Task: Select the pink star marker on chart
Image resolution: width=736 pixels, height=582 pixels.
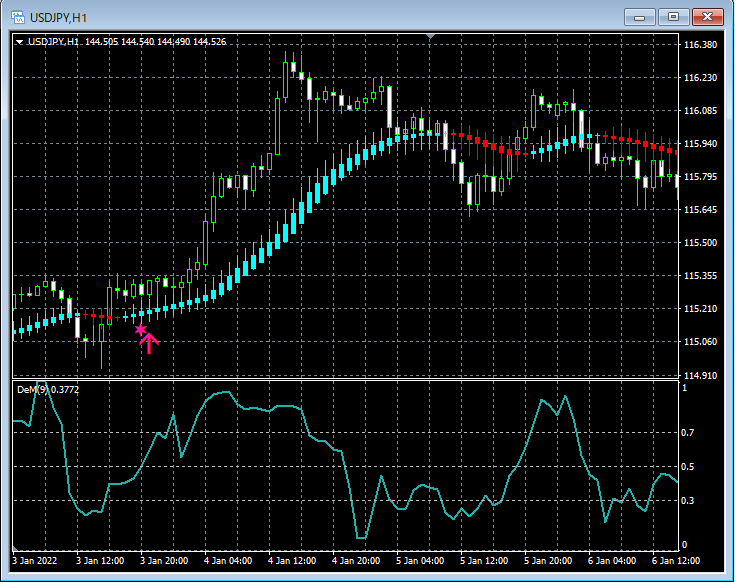Action: pyautogui.click(x=141, y=328)
